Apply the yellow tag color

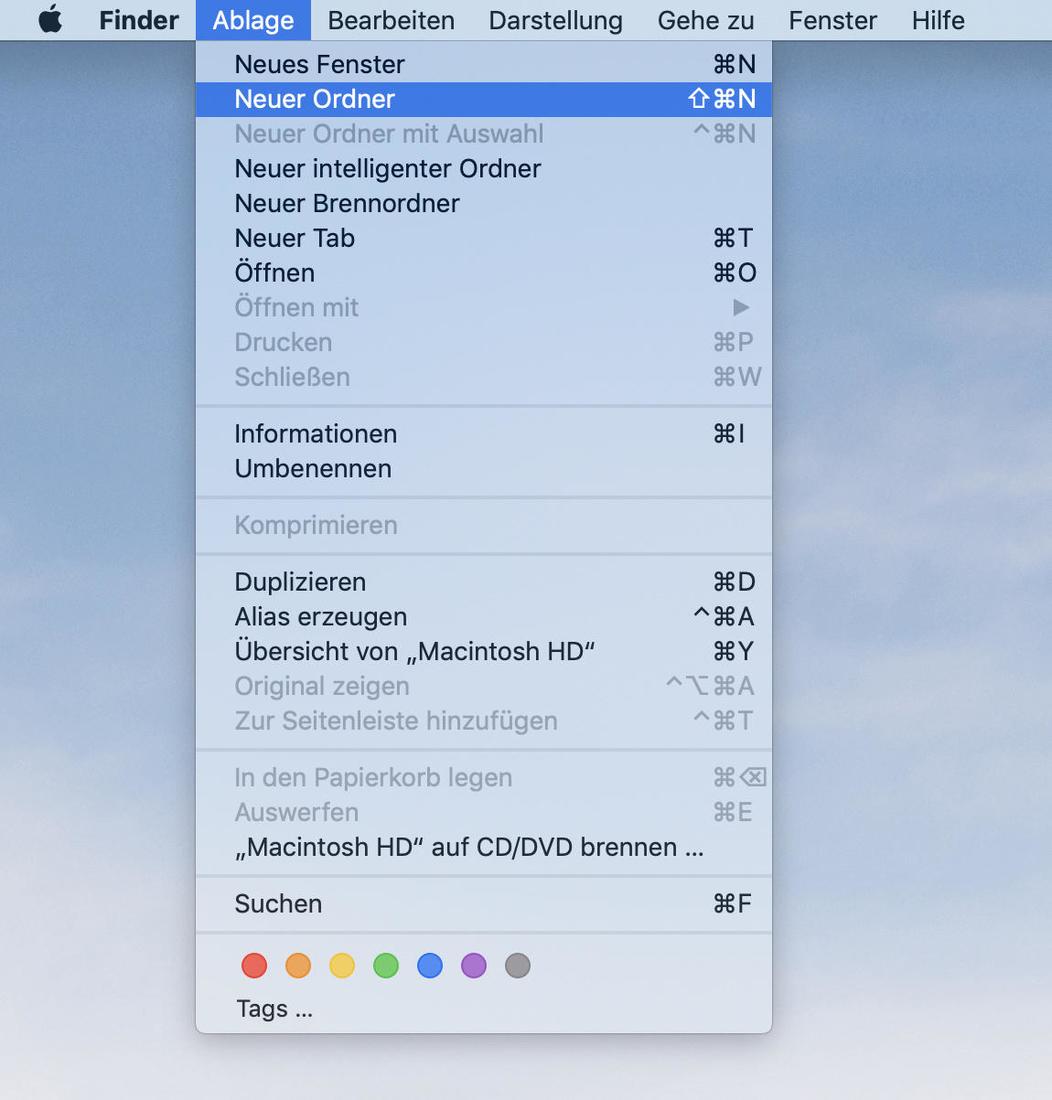(342, 965)
